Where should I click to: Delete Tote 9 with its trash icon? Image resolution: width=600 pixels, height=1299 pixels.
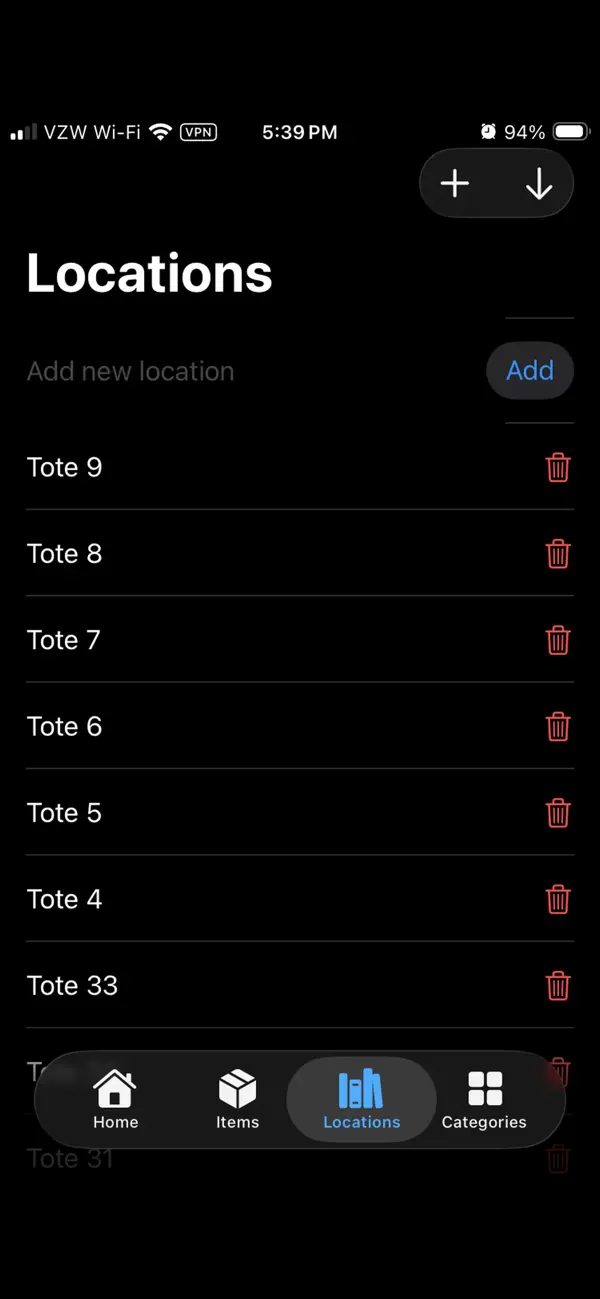click(x=558, y=467)
